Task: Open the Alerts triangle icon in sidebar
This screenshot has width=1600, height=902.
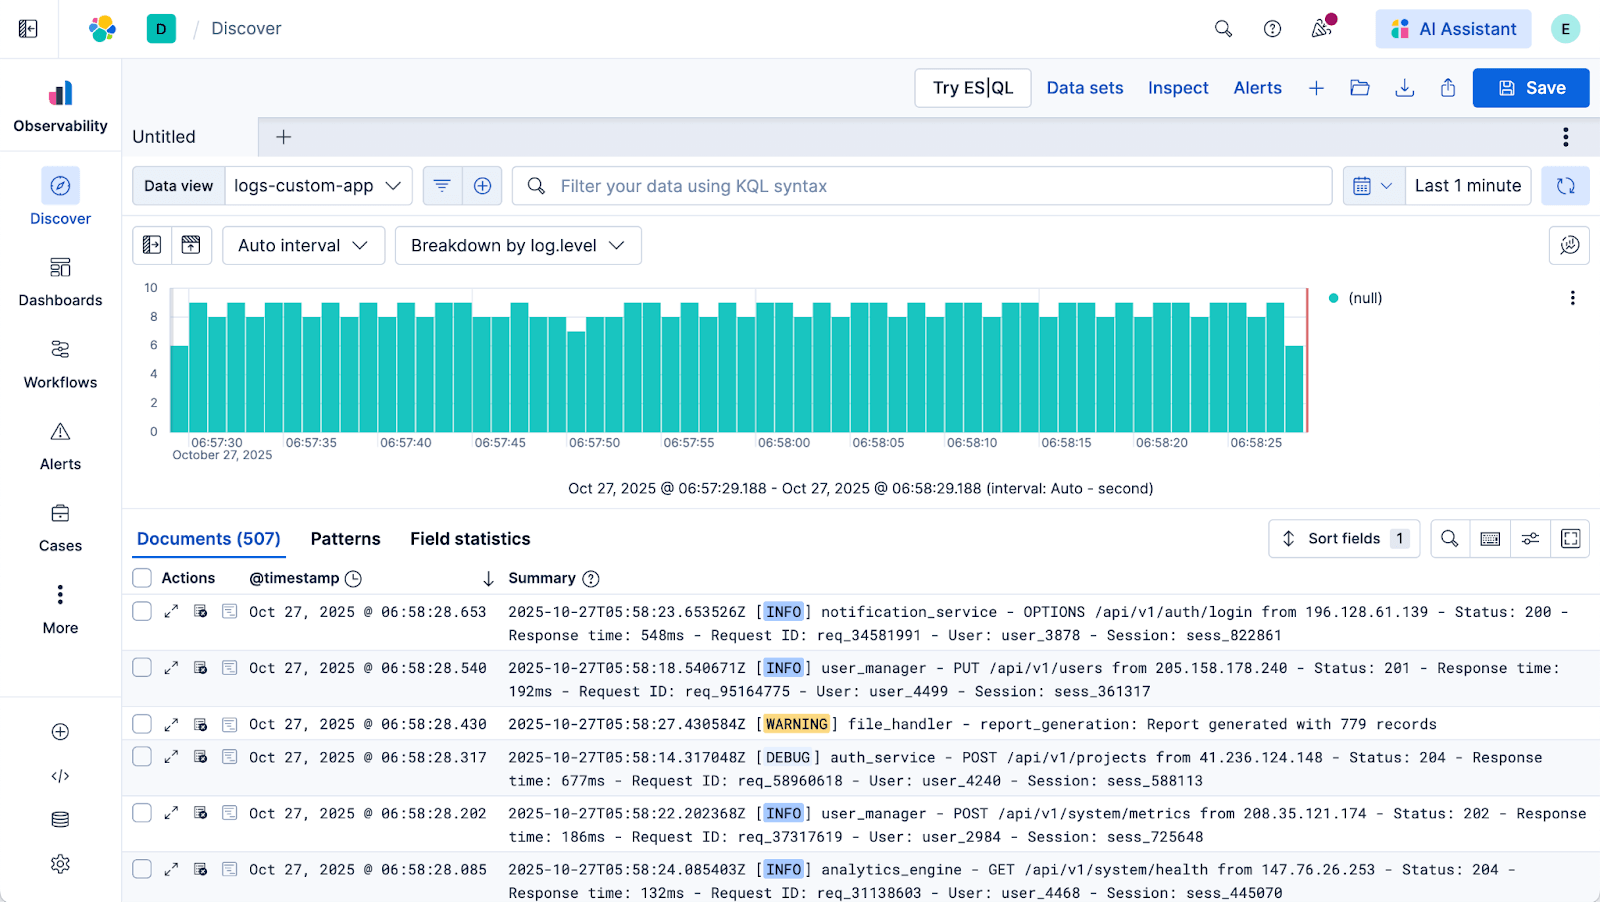Action: point(60,432)
